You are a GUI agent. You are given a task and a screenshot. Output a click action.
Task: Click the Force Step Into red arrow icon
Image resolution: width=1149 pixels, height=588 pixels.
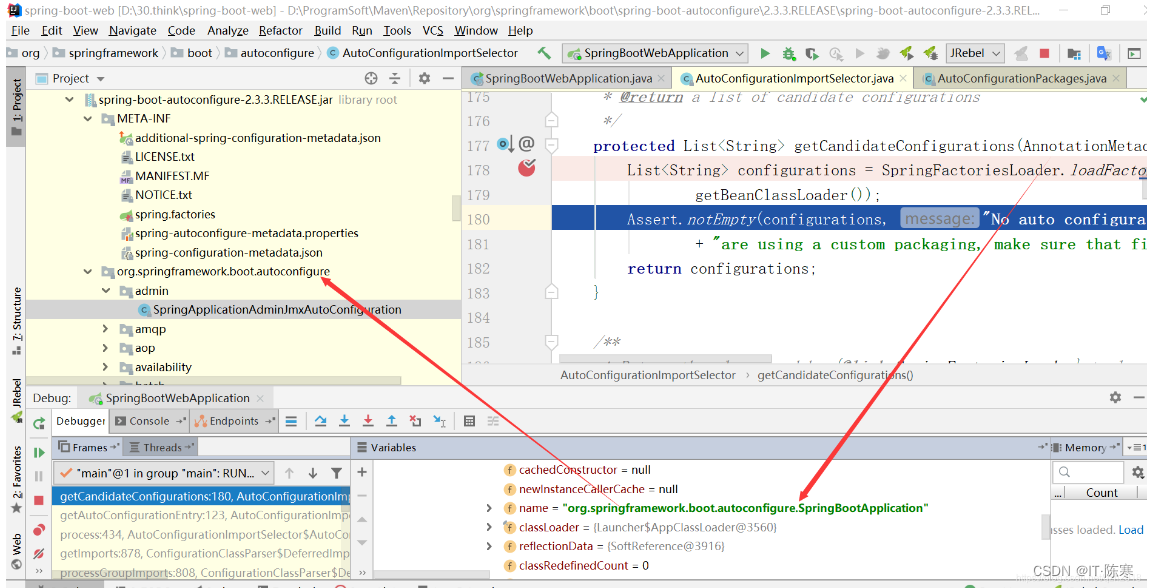(368, 421)
